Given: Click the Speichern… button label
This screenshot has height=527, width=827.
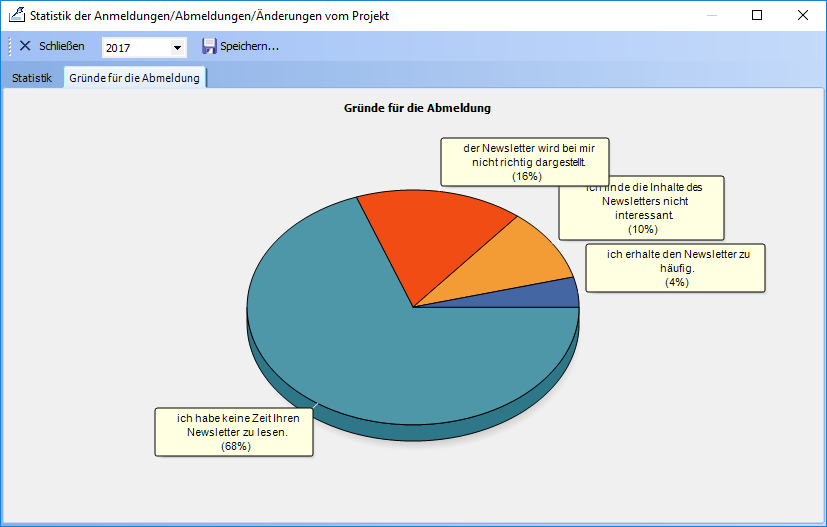Looking at the screenshot, I should 249,46.
